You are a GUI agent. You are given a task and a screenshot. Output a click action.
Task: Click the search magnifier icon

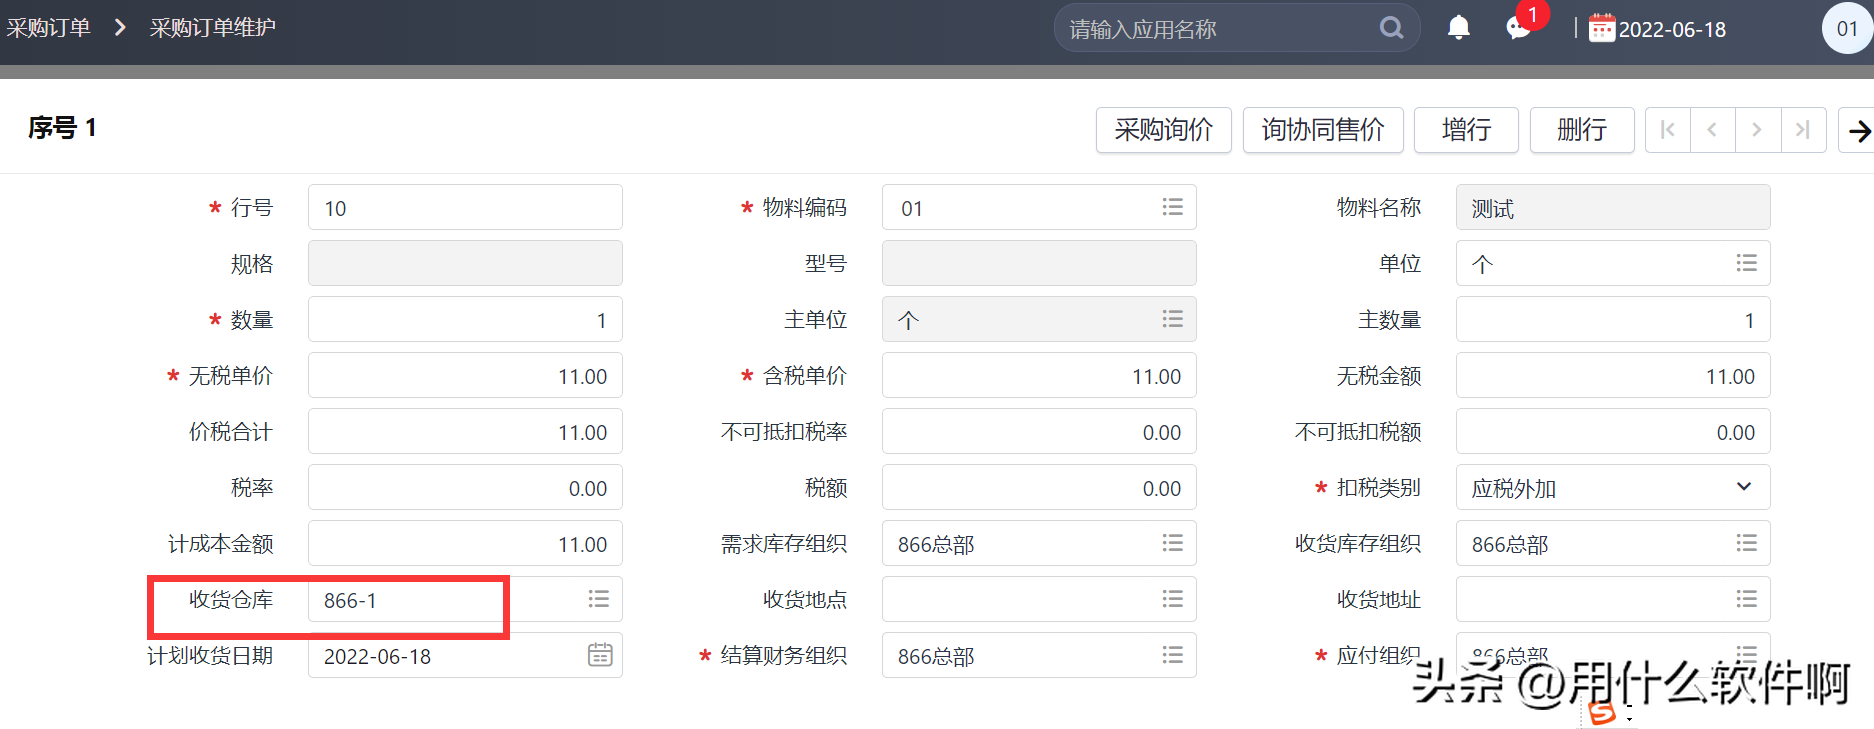1391,28
